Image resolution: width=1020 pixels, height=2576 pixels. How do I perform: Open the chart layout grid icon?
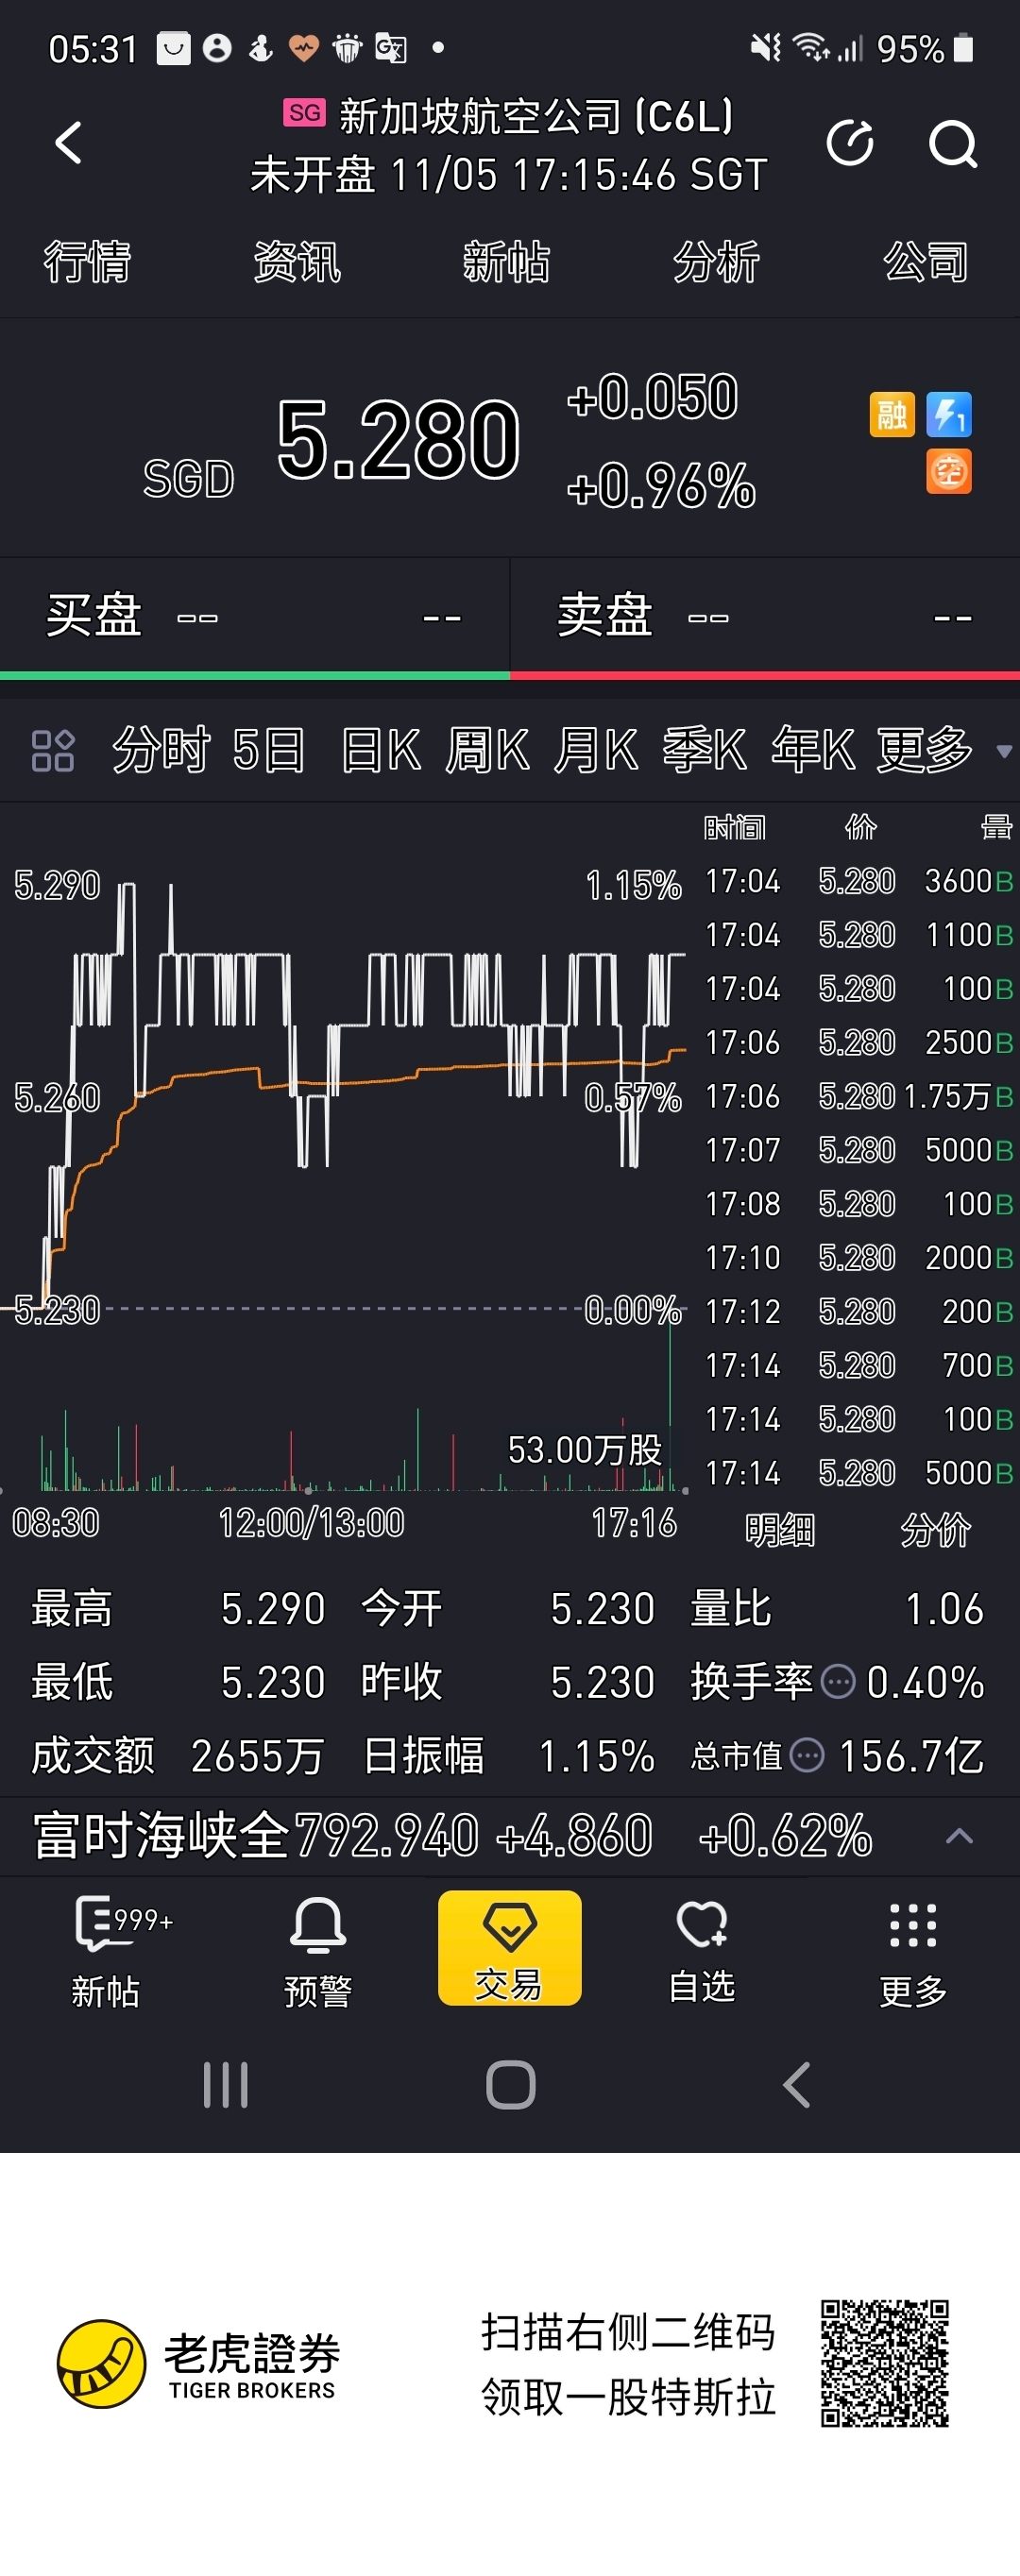(53, 751)
